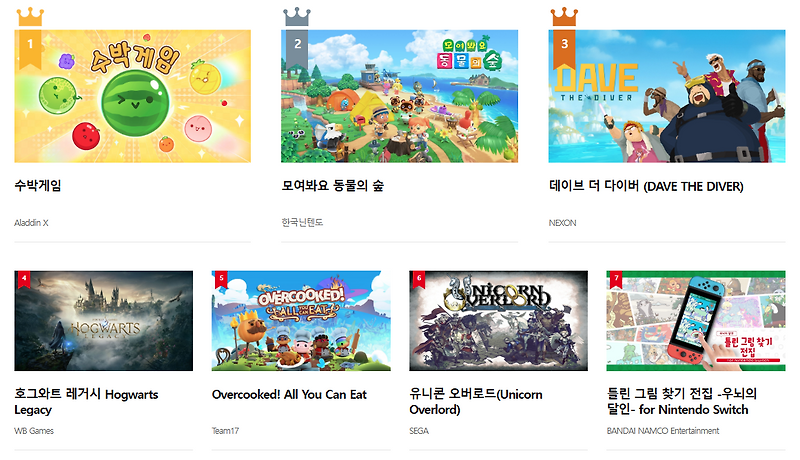Open the Dave the Diver banner image

(x=667, y=96)
